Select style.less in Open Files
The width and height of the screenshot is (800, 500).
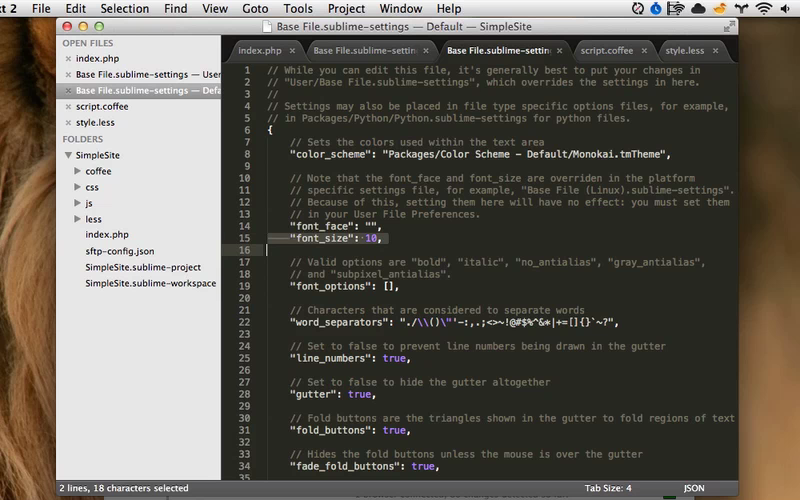point(95,122)
